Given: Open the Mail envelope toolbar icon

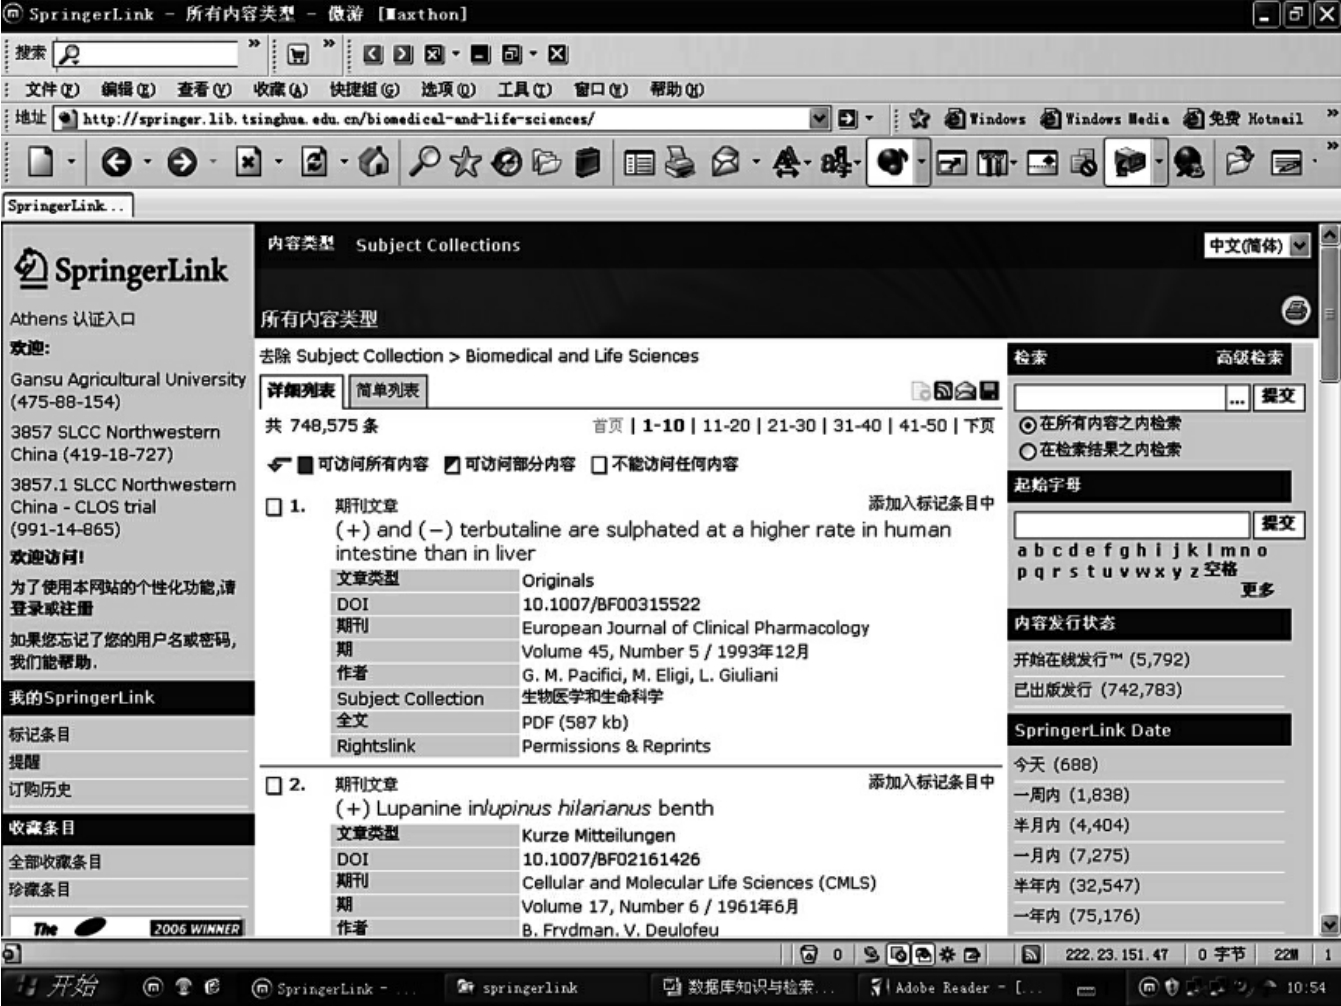Looking at the screenshot, I should (x=726, y=162).
